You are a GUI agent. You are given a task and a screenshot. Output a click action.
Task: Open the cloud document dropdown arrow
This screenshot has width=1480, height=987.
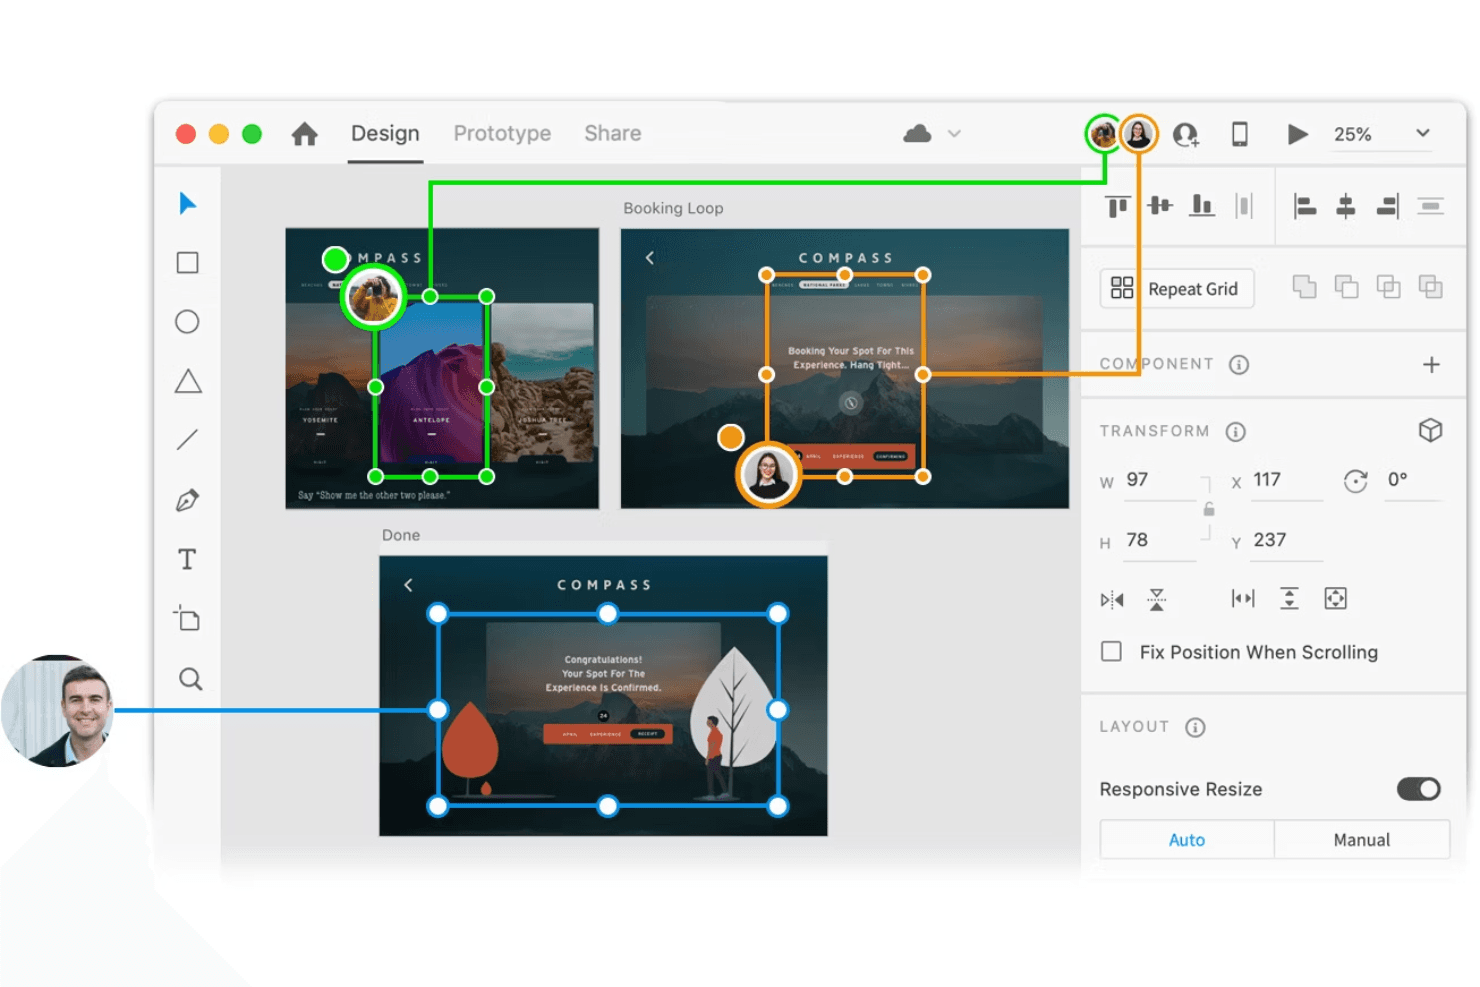click(x=954, y=134)
